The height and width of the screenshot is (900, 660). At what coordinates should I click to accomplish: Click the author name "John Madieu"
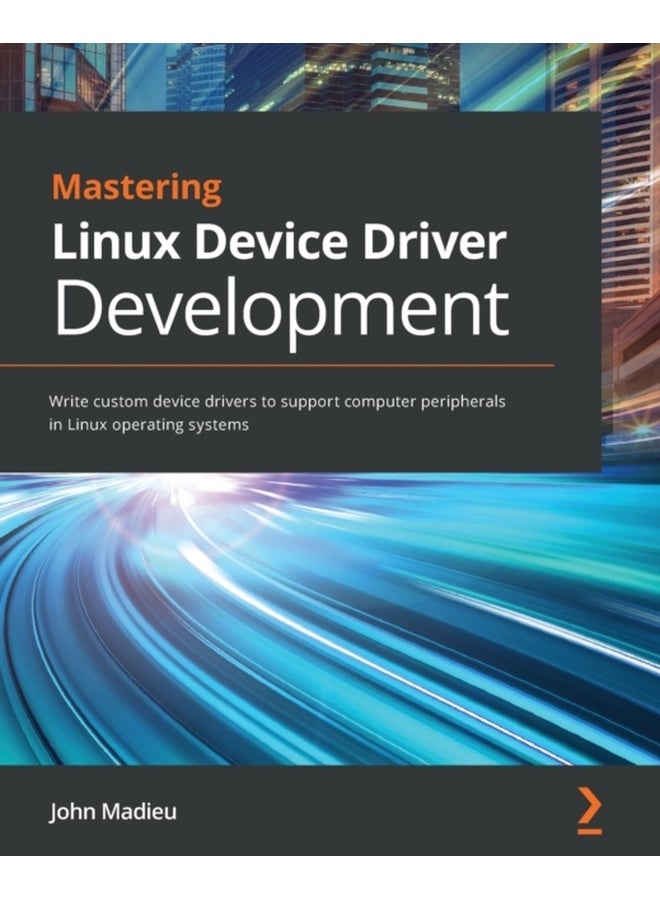(x=113, y=812)
